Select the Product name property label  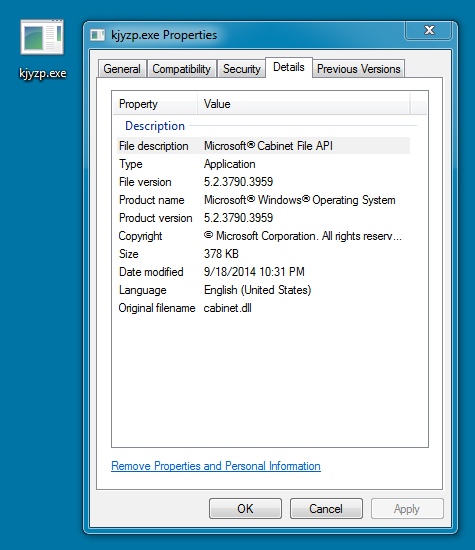click(152, 200)
